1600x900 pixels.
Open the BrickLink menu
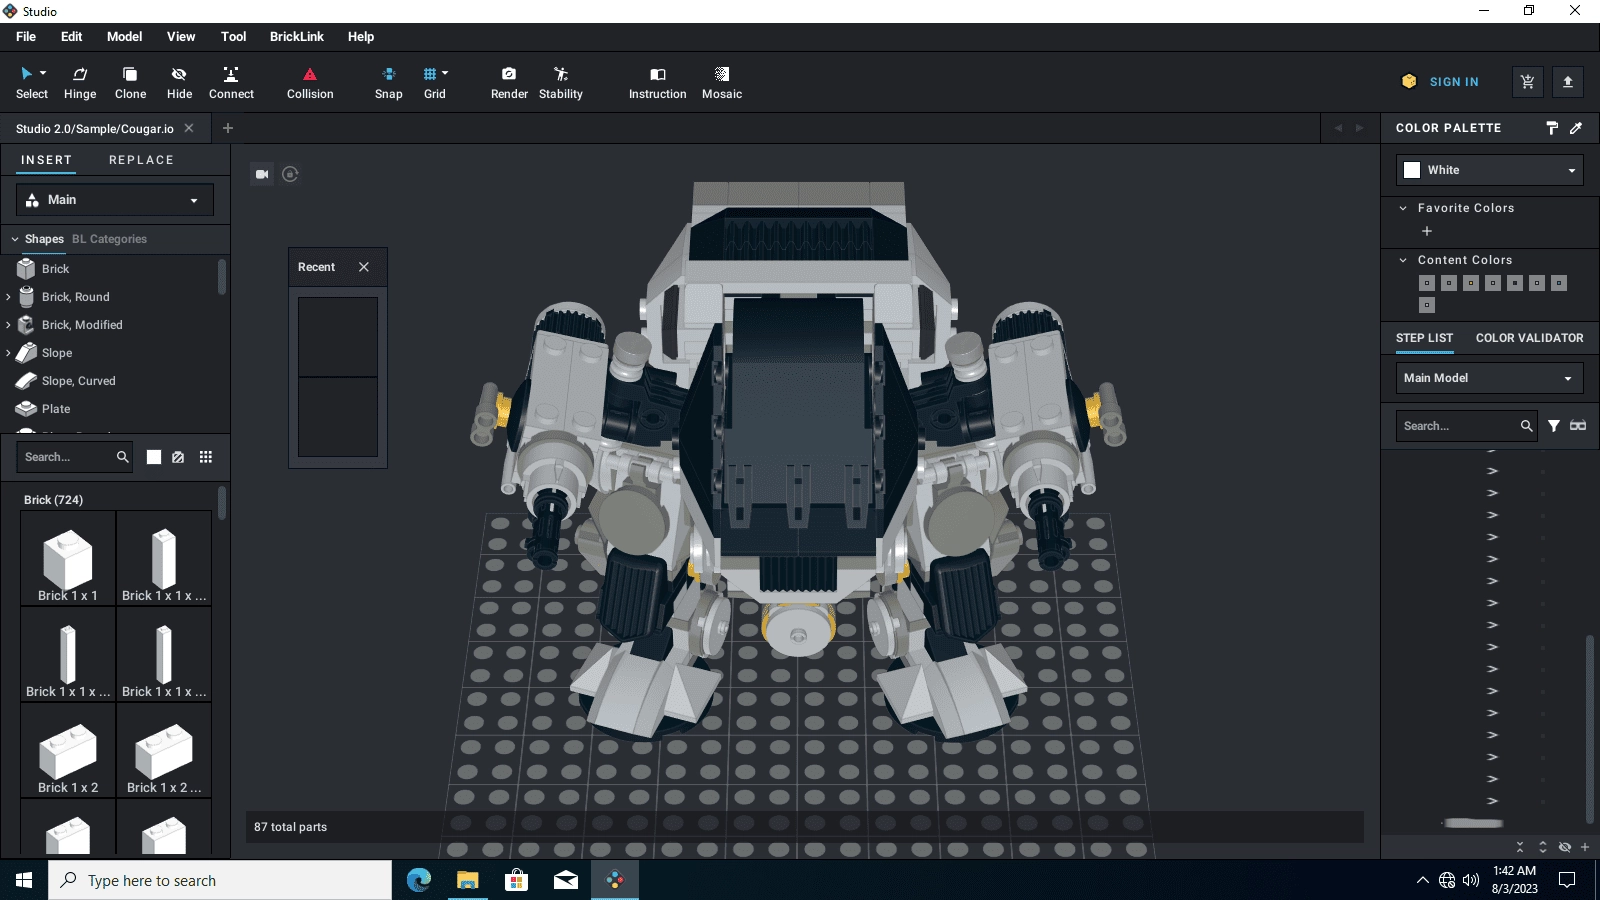click(297, 37)
